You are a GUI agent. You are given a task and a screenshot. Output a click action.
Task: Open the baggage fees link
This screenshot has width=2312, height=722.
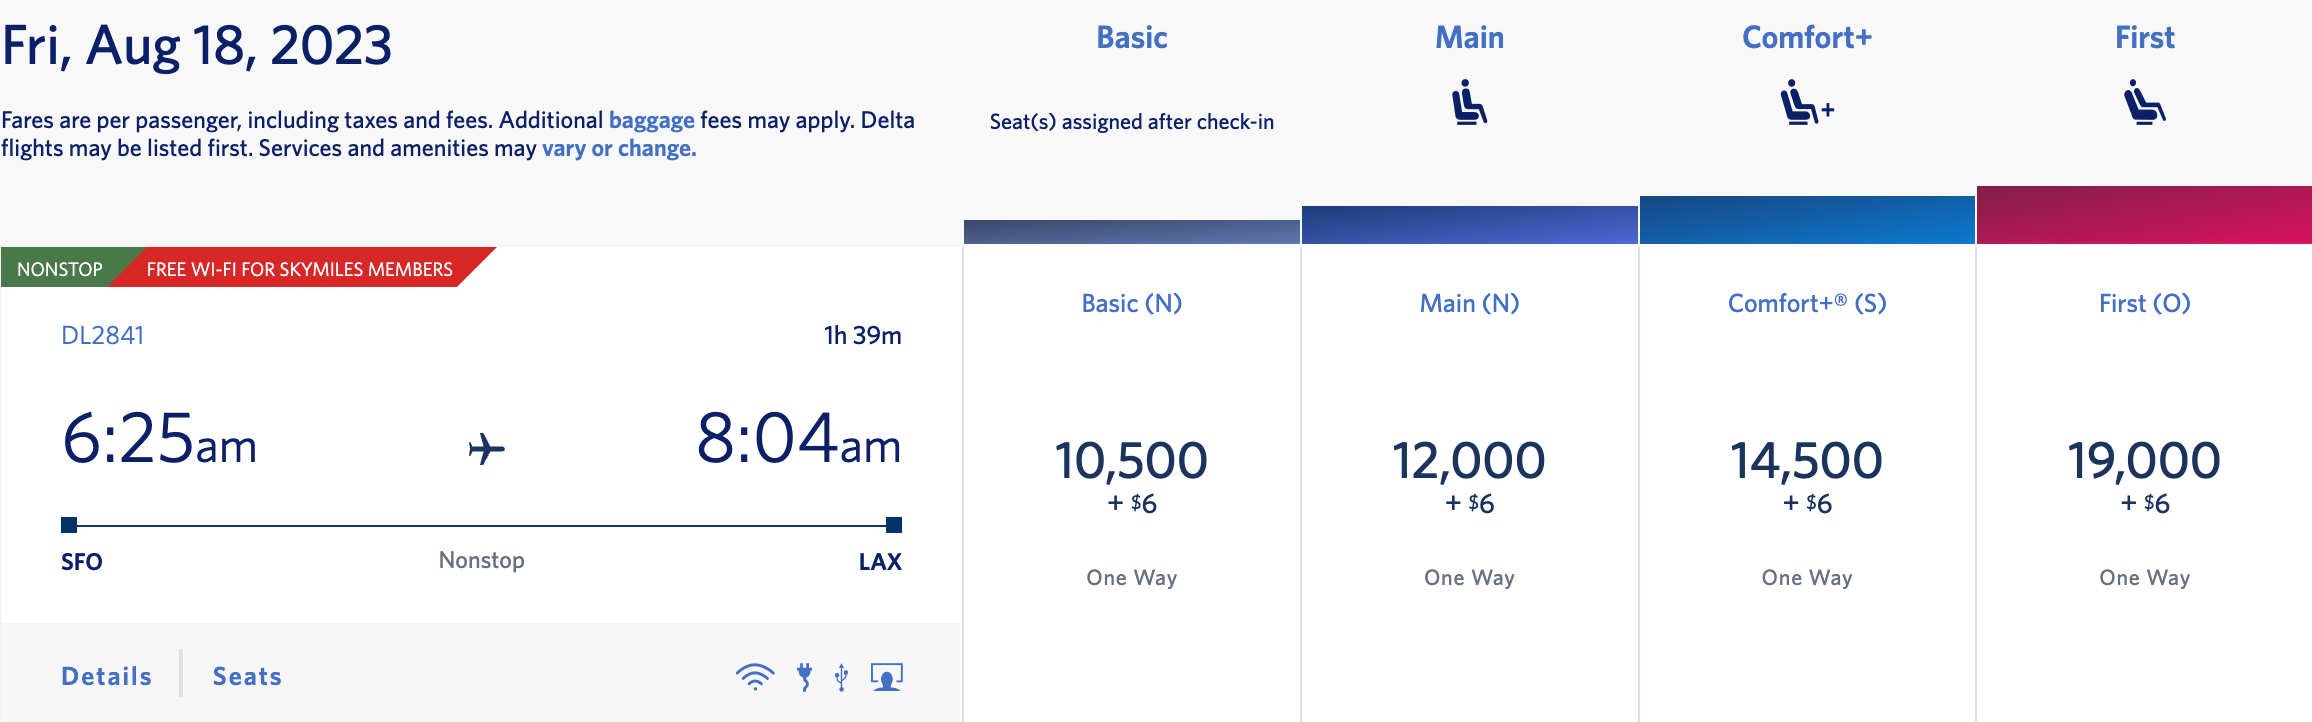click(x=652, y=119)
